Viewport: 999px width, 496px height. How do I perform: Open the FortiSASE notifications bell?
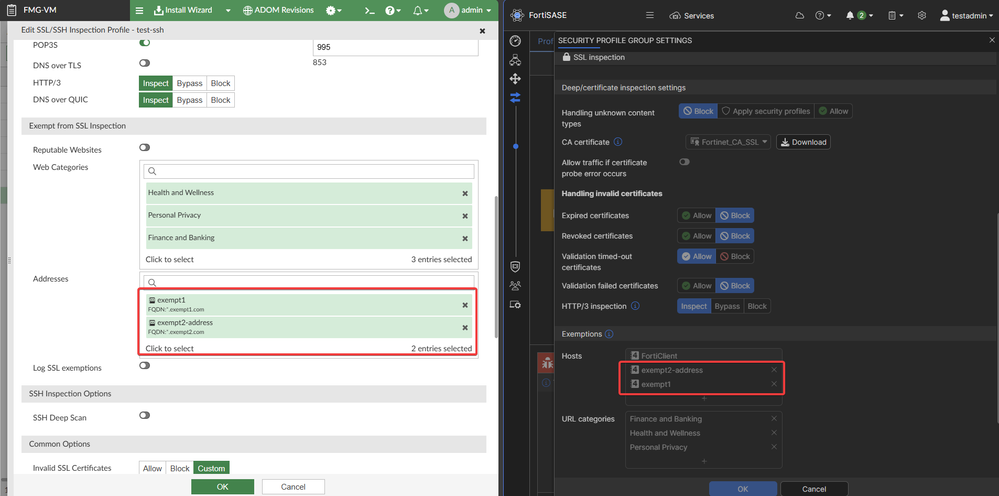[x=852, y=16]
